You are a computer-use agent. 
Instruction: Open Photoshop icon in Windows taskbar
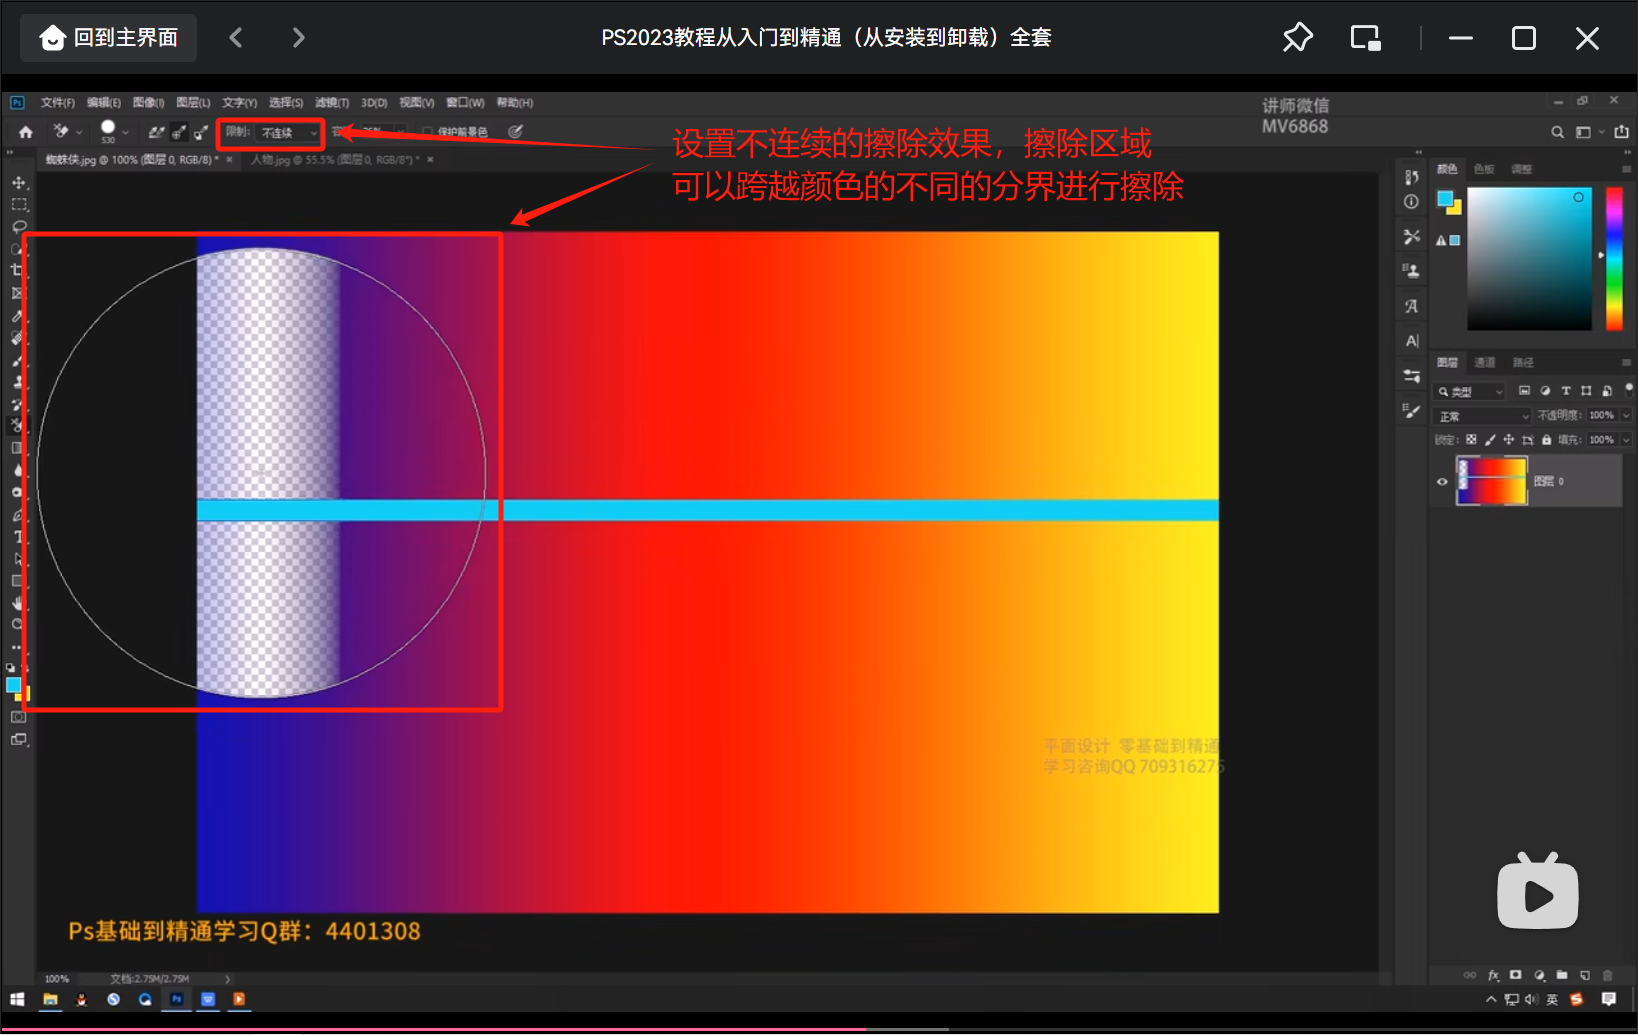pos(177,999)
